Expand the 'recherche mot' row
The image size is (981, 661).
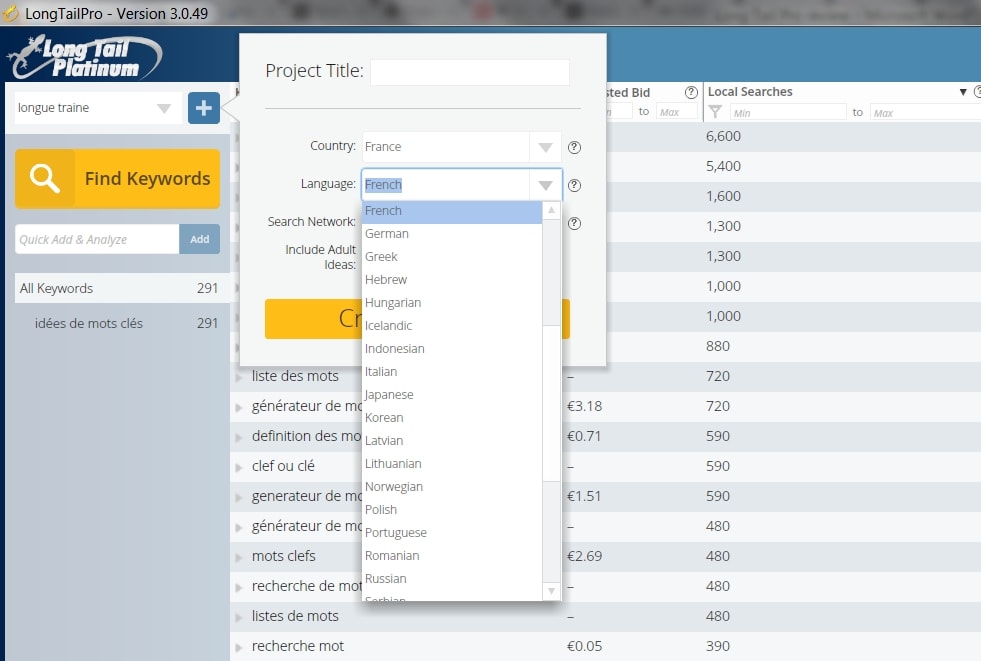(x=239, y=647)
